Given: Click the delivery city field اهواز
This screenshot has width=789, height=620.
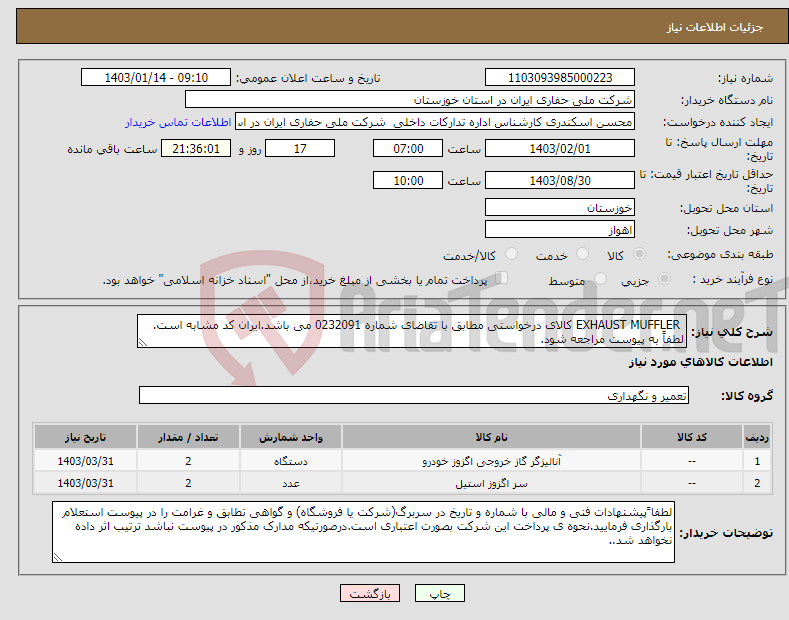Looking at the screenshot, I should tap(560, 229).
